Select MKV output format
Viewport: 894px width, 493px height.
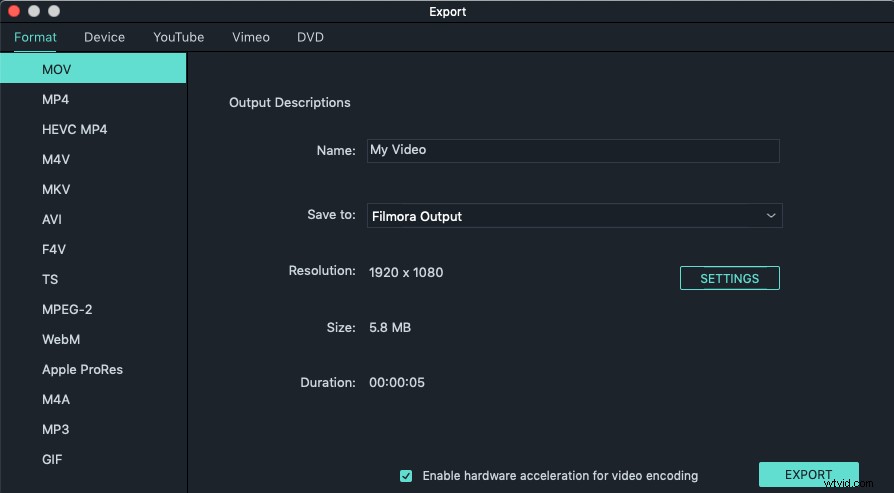56,190
